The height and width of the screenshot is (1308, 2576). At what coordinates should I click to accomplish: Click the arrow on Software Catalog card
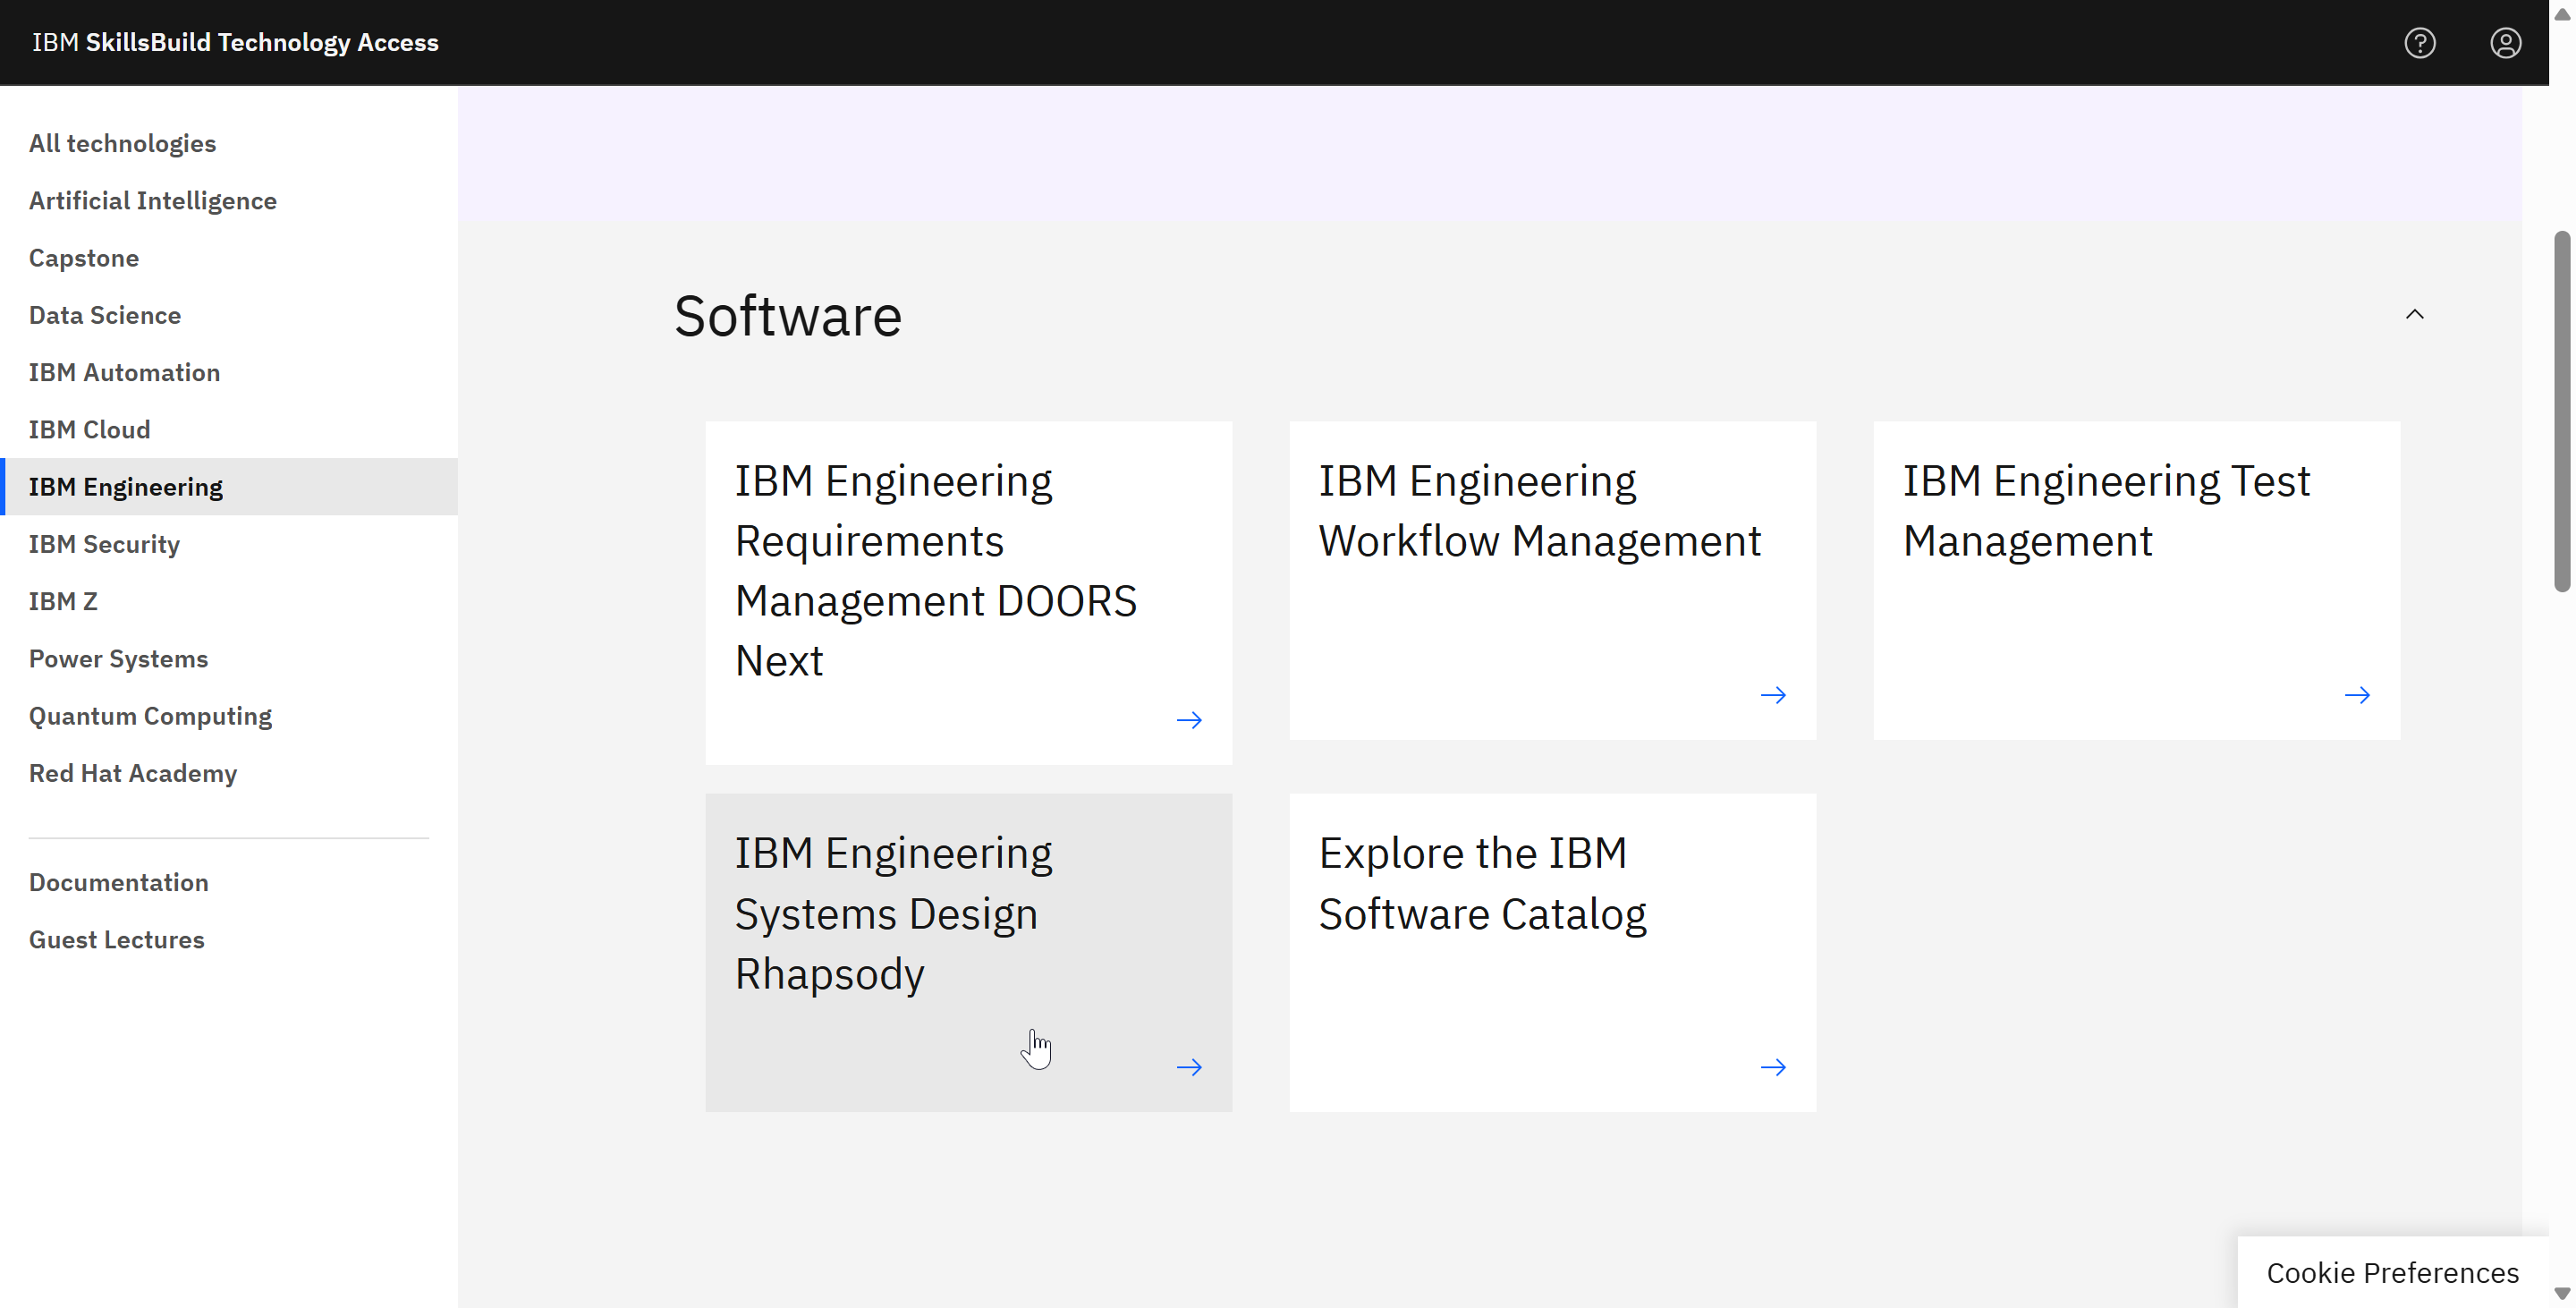tap(1773, 1067)
